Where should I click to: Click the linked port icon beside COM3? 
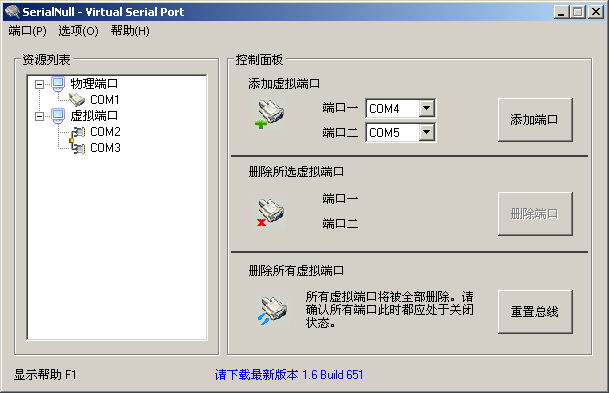[78, 148]
